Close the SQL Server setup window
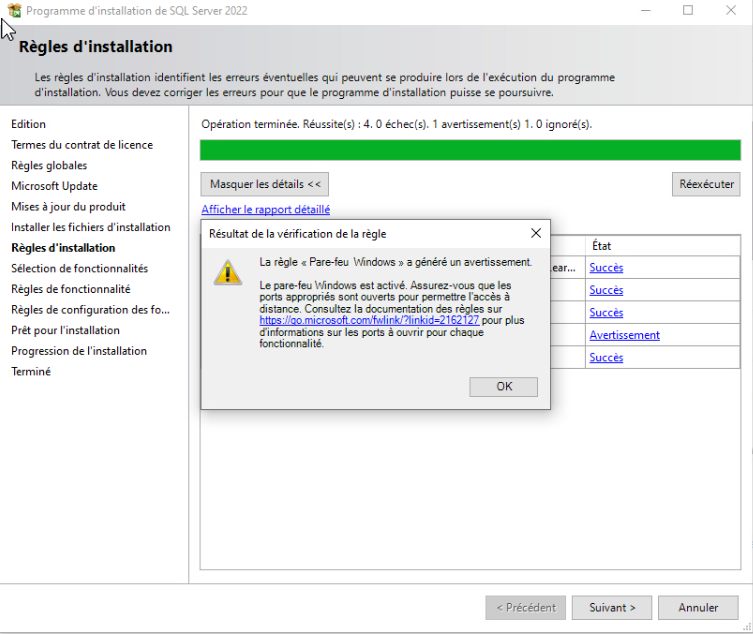Viewport: 753px width, 634px height. (731, 10)
